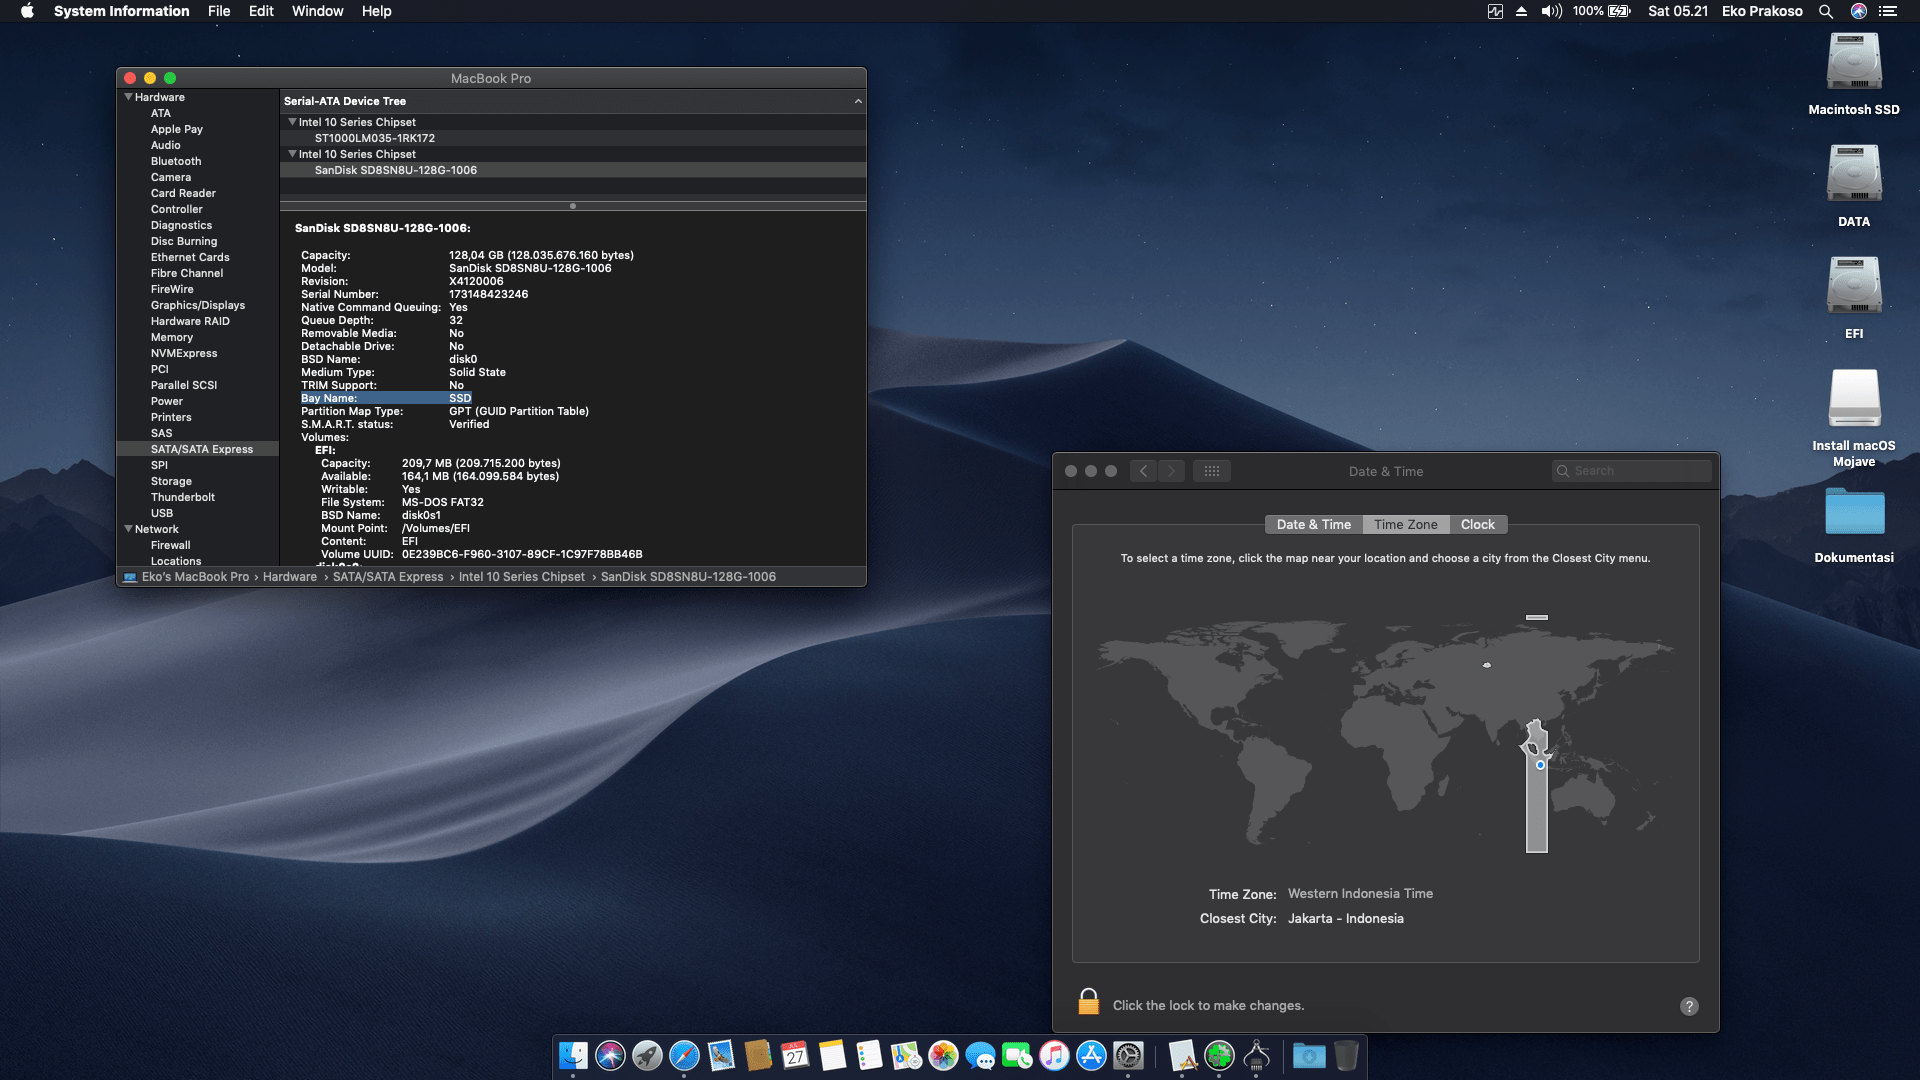
Task: Open the volume control in the menu bar
Action: (1551, 11)
